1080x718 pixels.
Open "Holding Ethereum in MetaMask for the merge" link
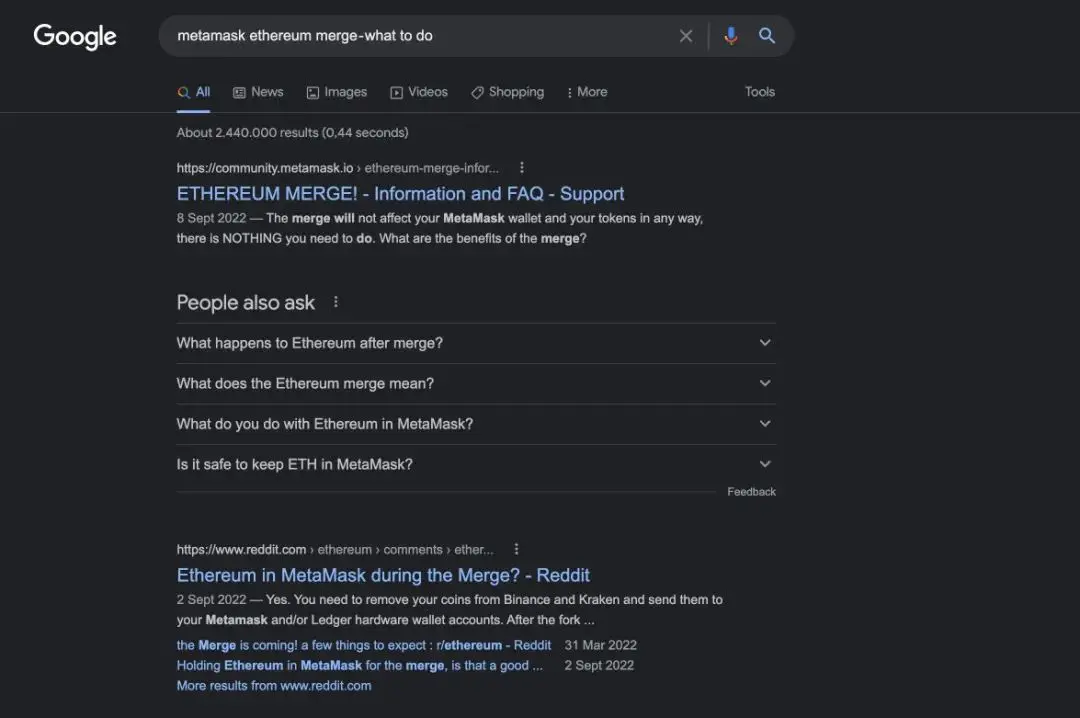point(360,666)
